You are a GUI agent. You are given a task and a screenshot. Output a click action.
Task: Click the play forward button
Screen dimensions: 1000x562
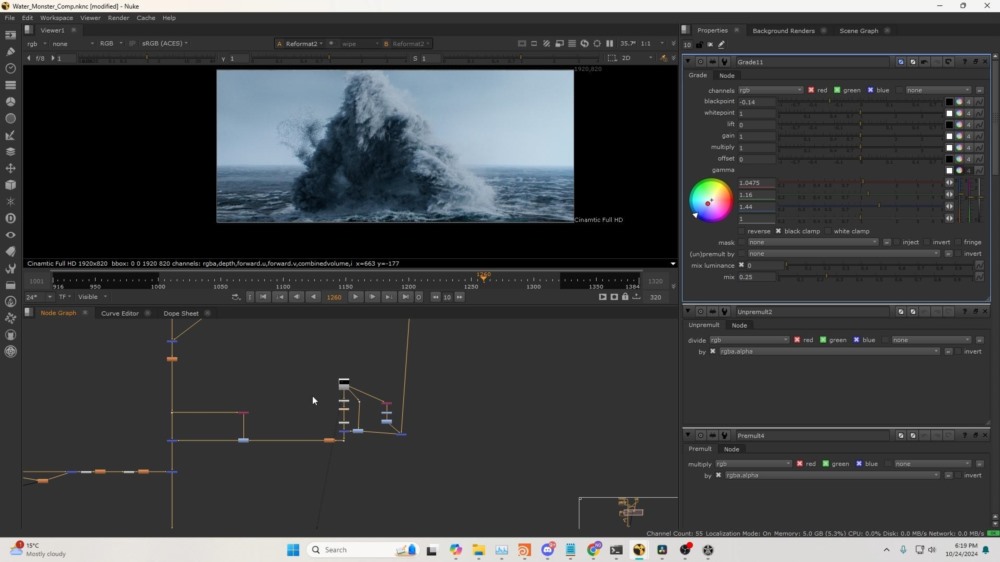pos(355,297)
